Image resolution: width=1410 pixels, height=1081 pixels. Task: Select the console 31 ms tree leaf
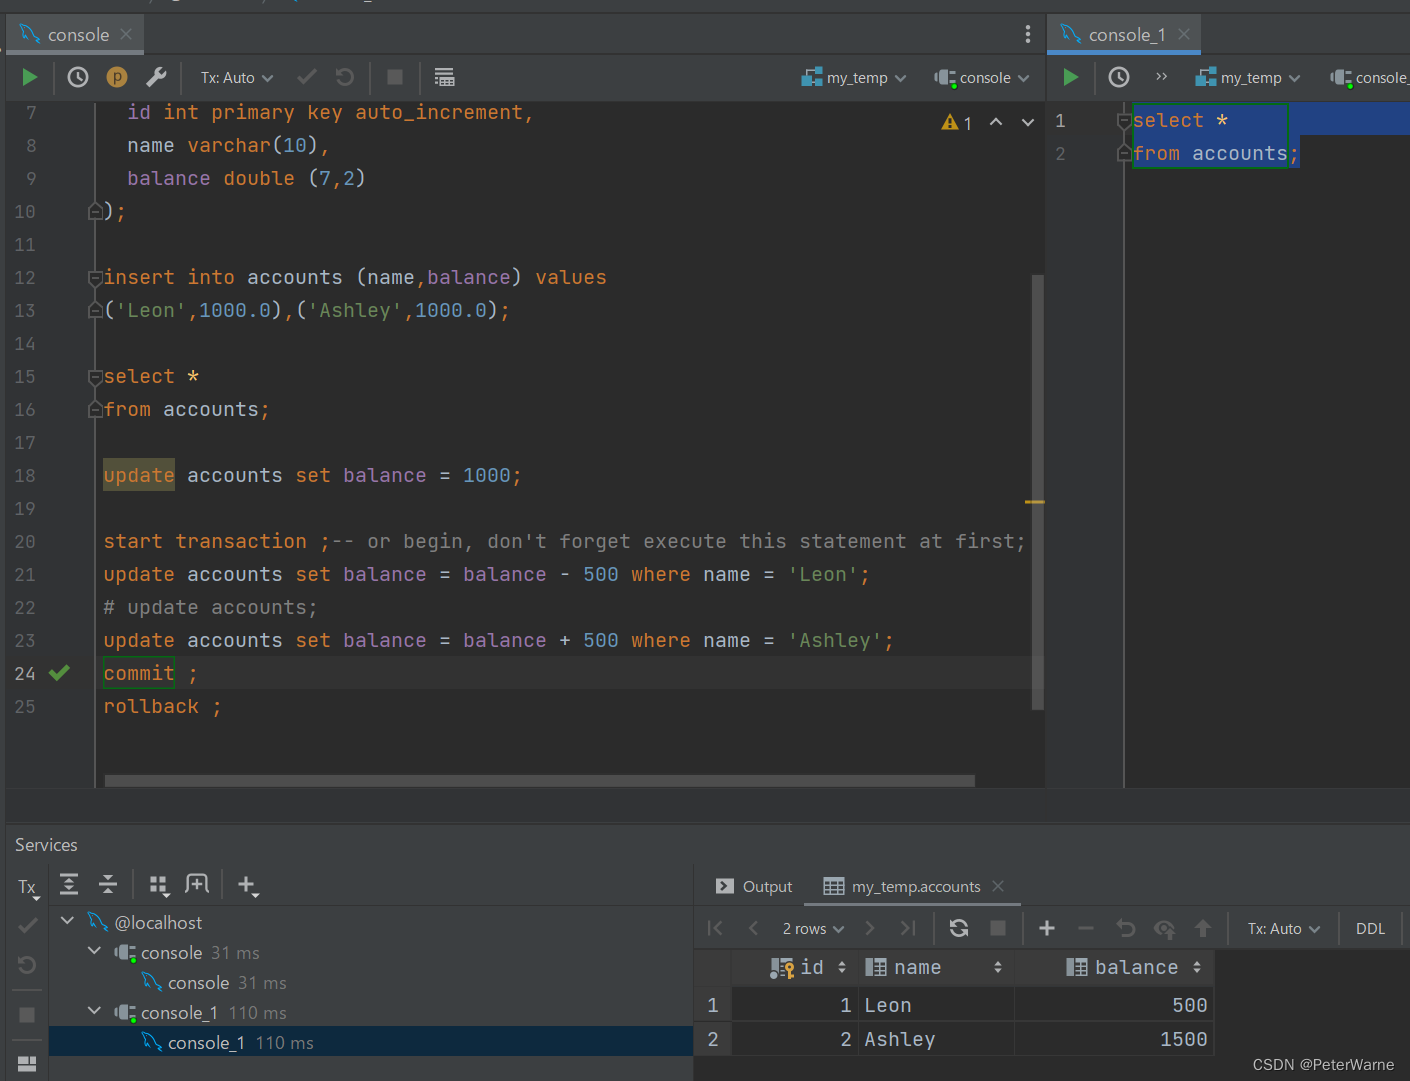pos(371,982)
